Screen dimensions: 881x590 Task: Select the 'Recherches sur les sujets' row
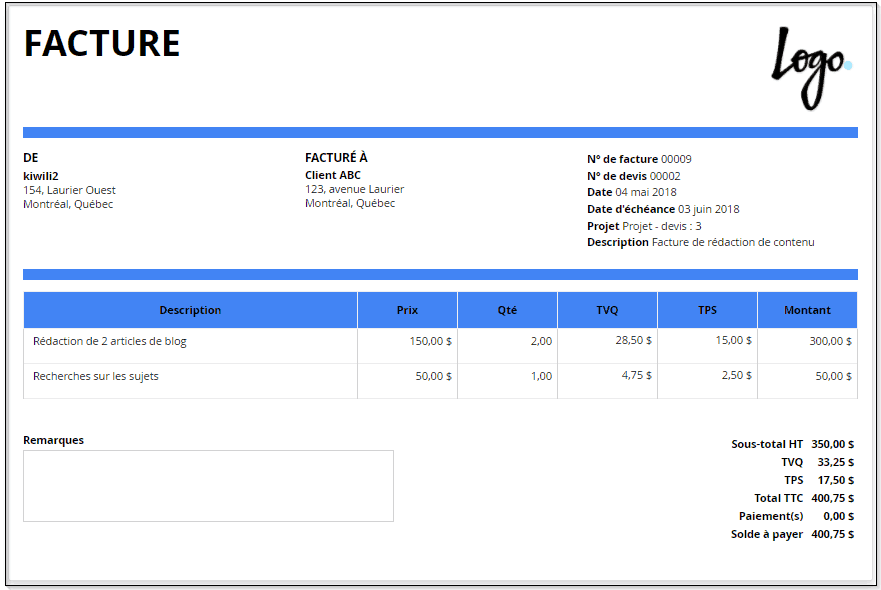pyautogui.click(x=96, y=376)
